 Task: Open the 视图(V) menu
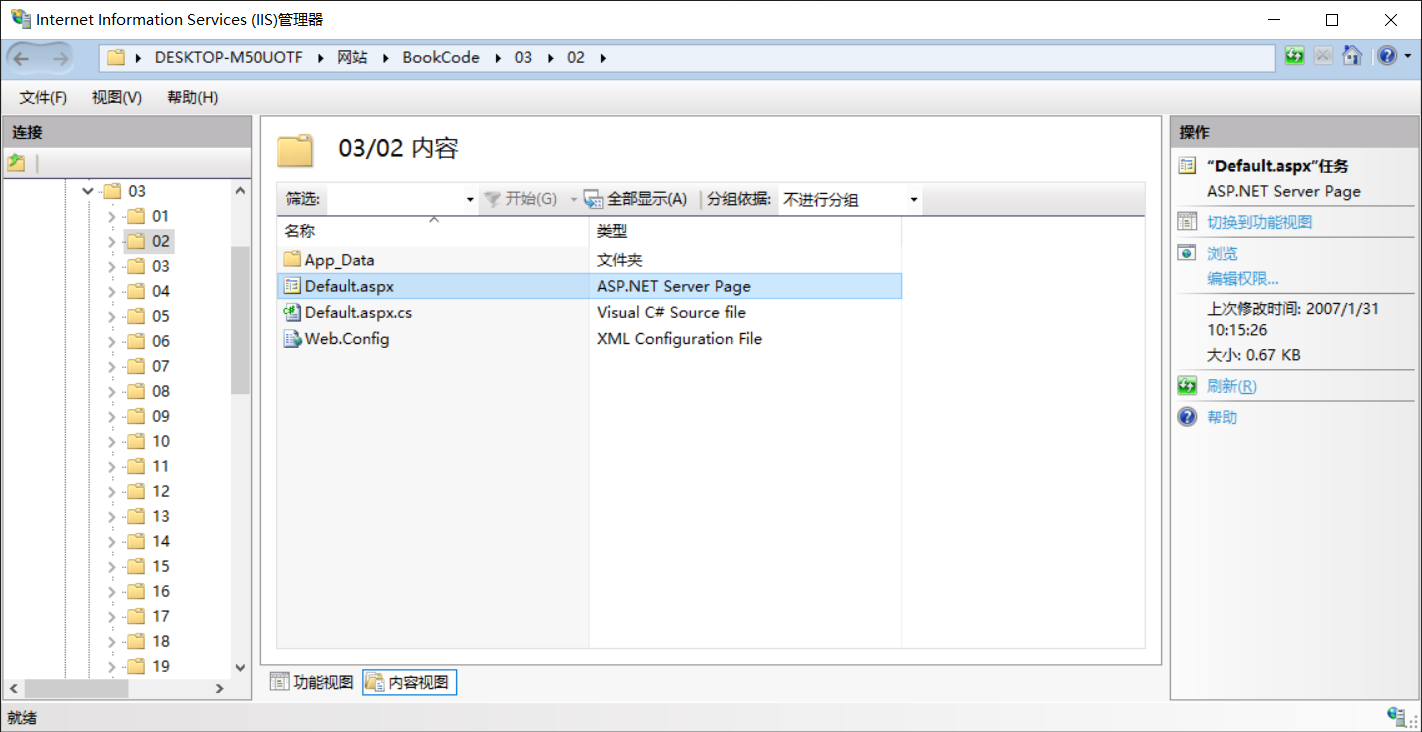117,97
